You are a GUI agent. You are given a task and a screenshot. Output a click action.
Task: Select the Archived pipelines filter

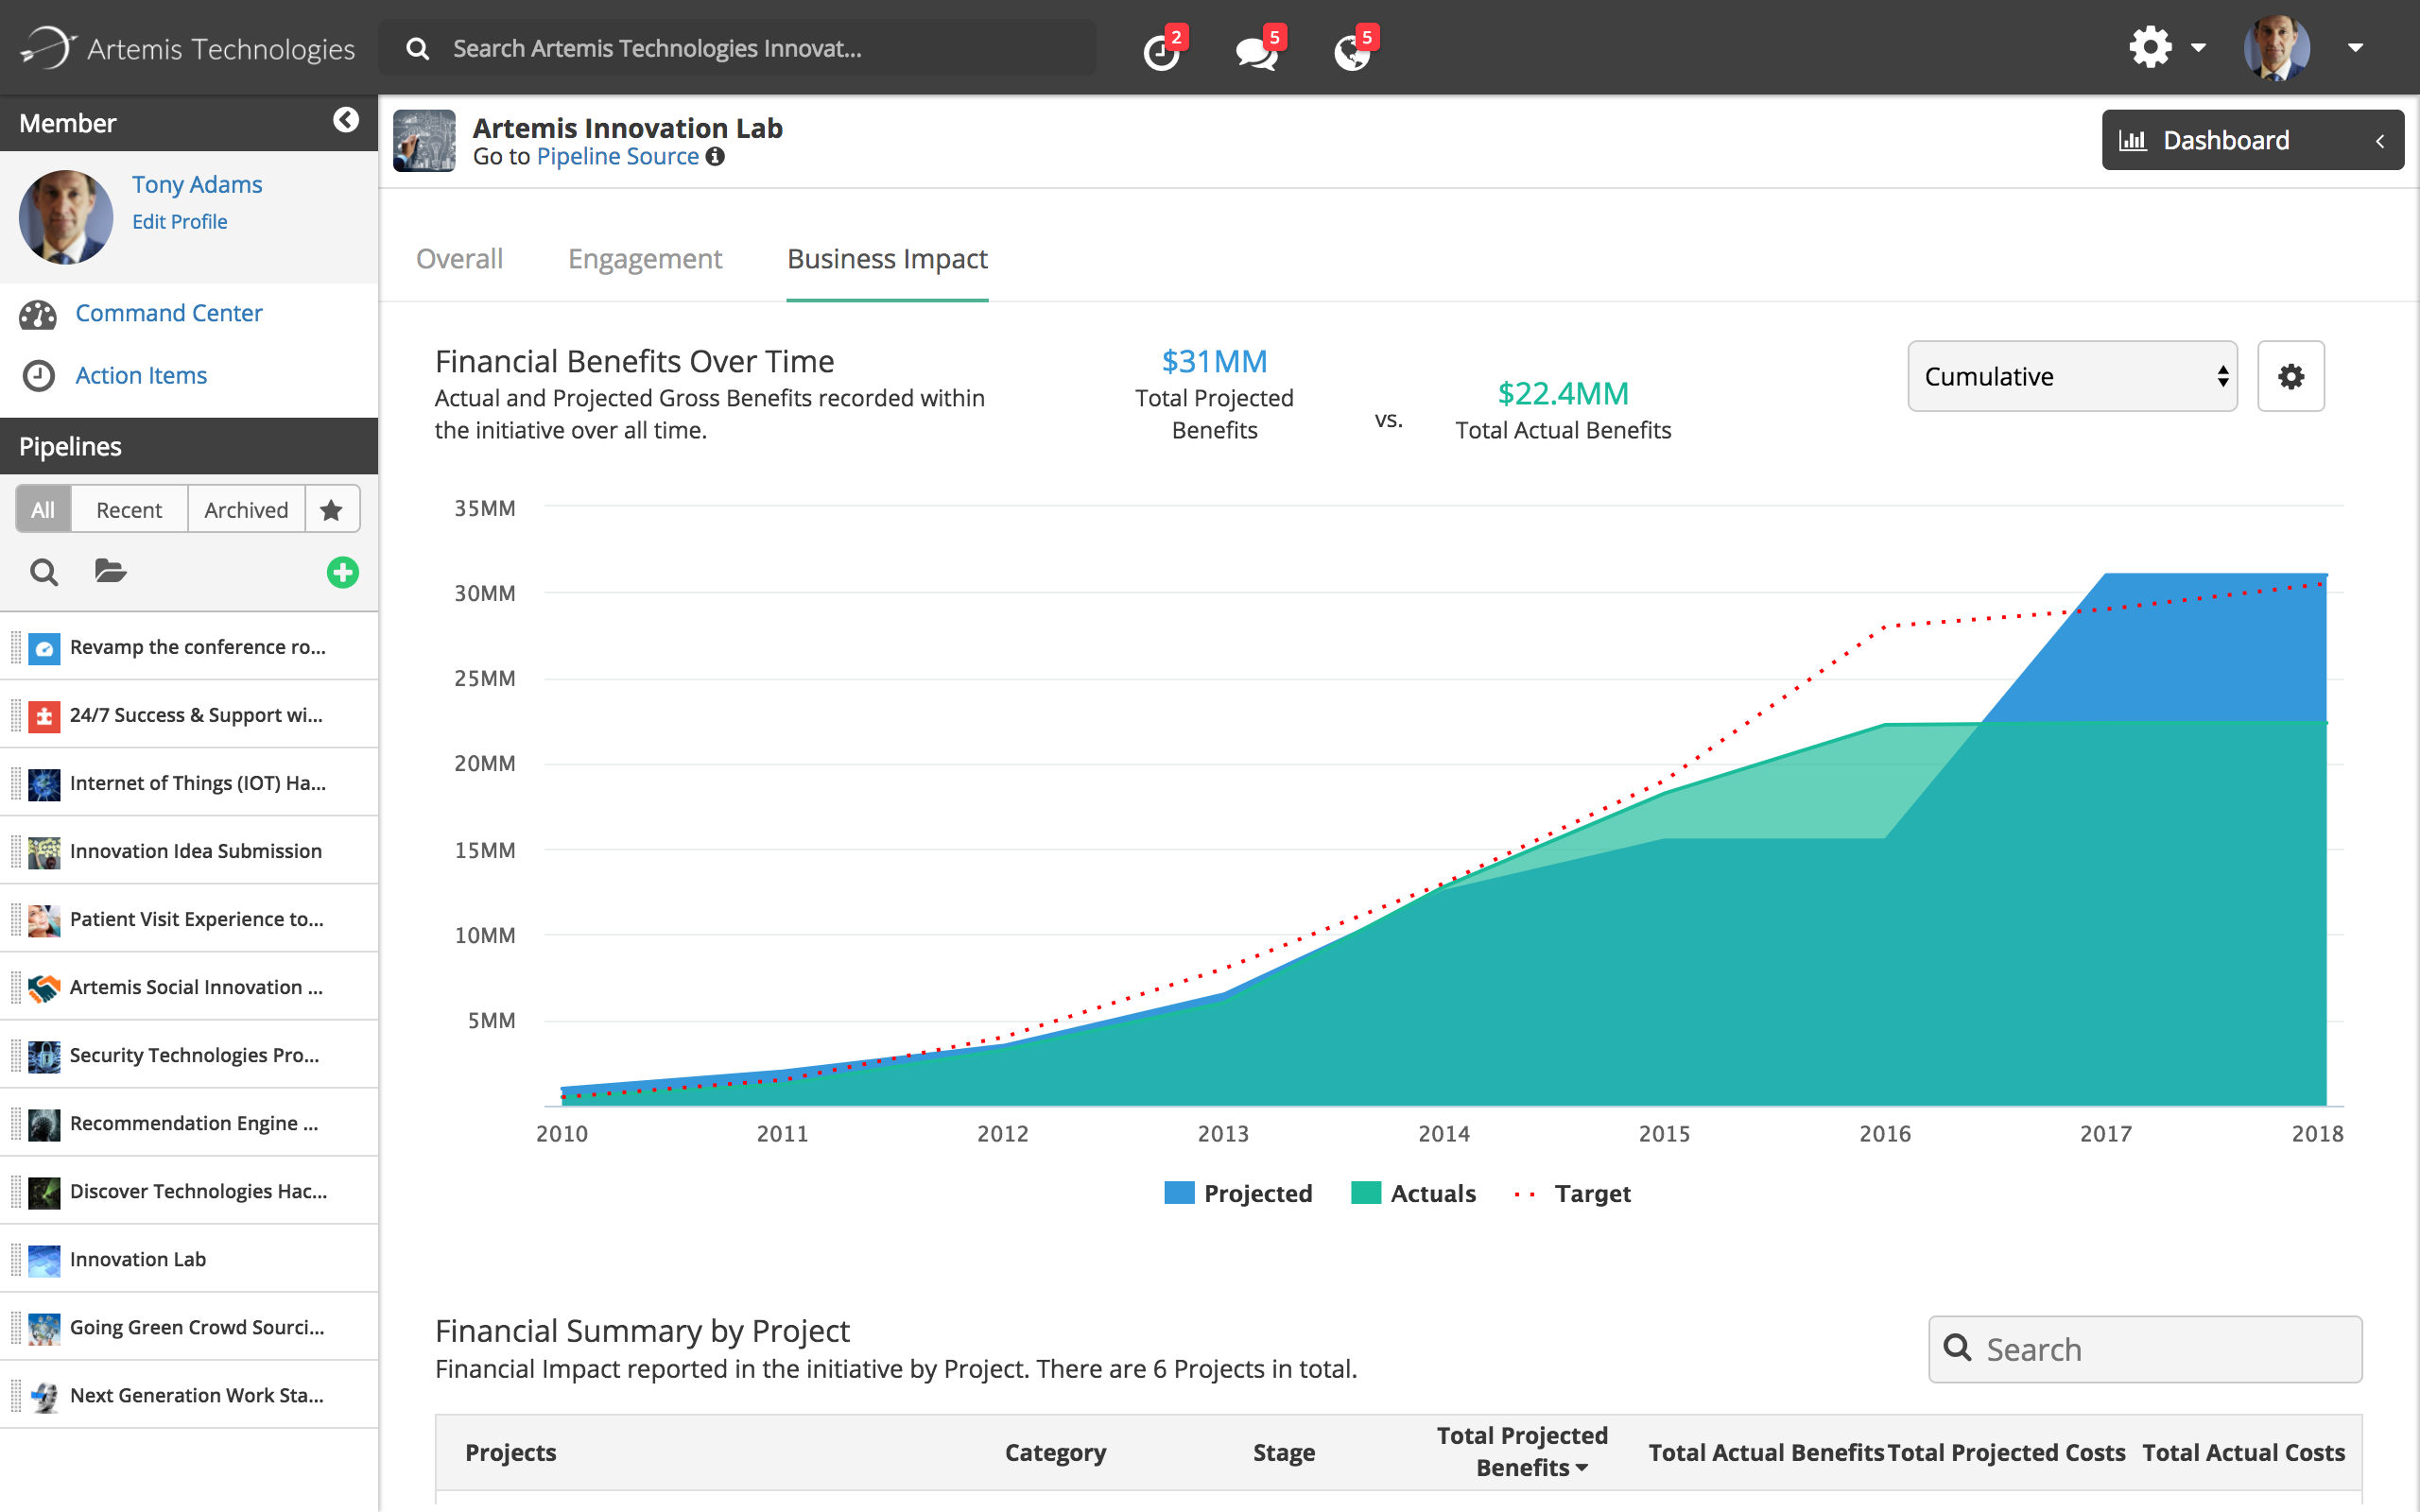point(246,510)
